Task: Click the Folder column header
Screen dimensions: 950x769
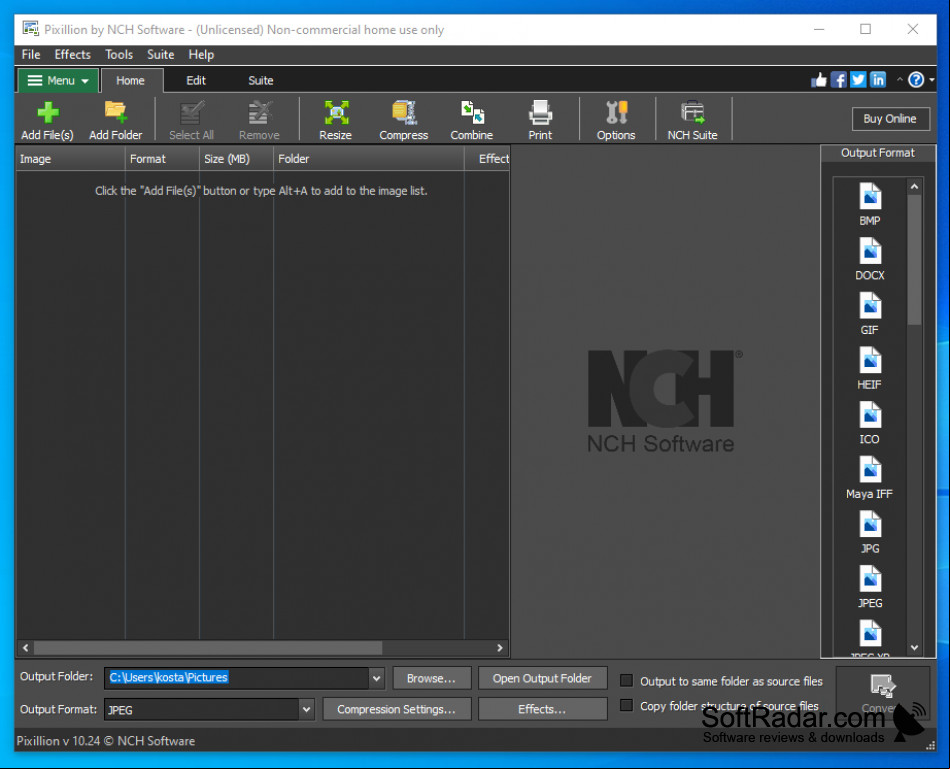Action: 368,159
